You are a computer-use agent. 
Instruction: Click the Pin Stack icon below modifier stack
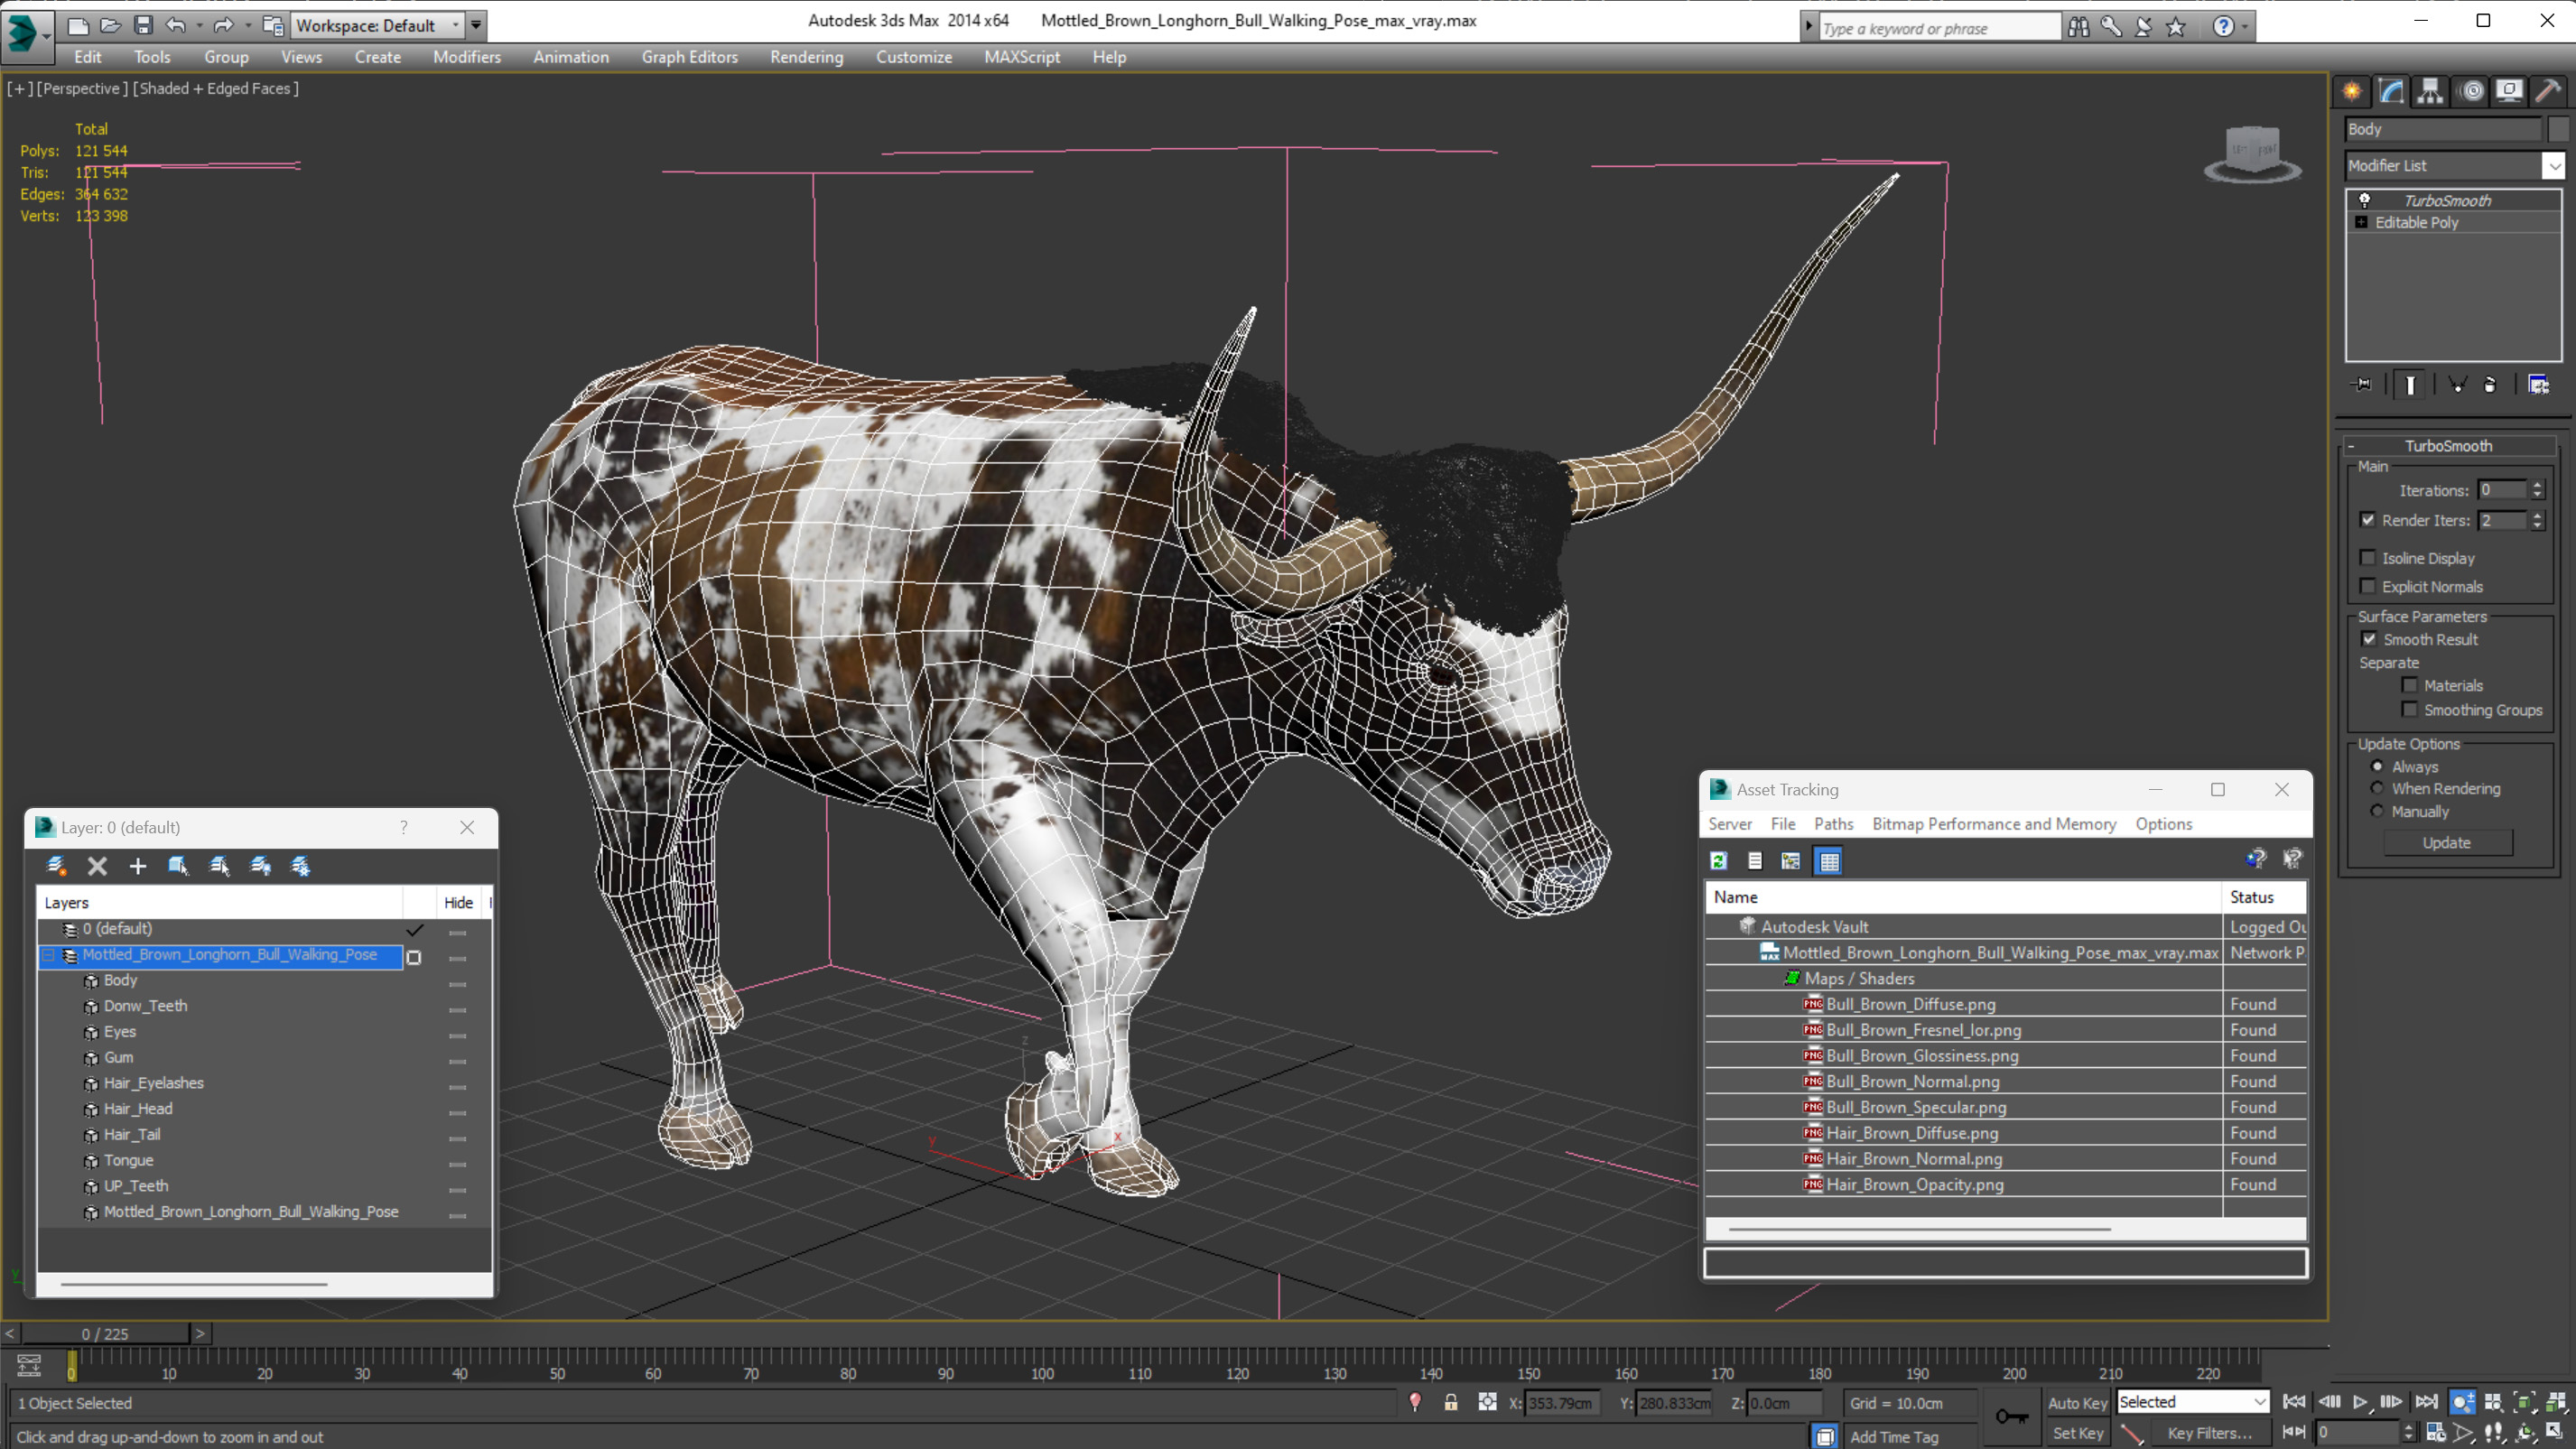(x=2362, y=385)
